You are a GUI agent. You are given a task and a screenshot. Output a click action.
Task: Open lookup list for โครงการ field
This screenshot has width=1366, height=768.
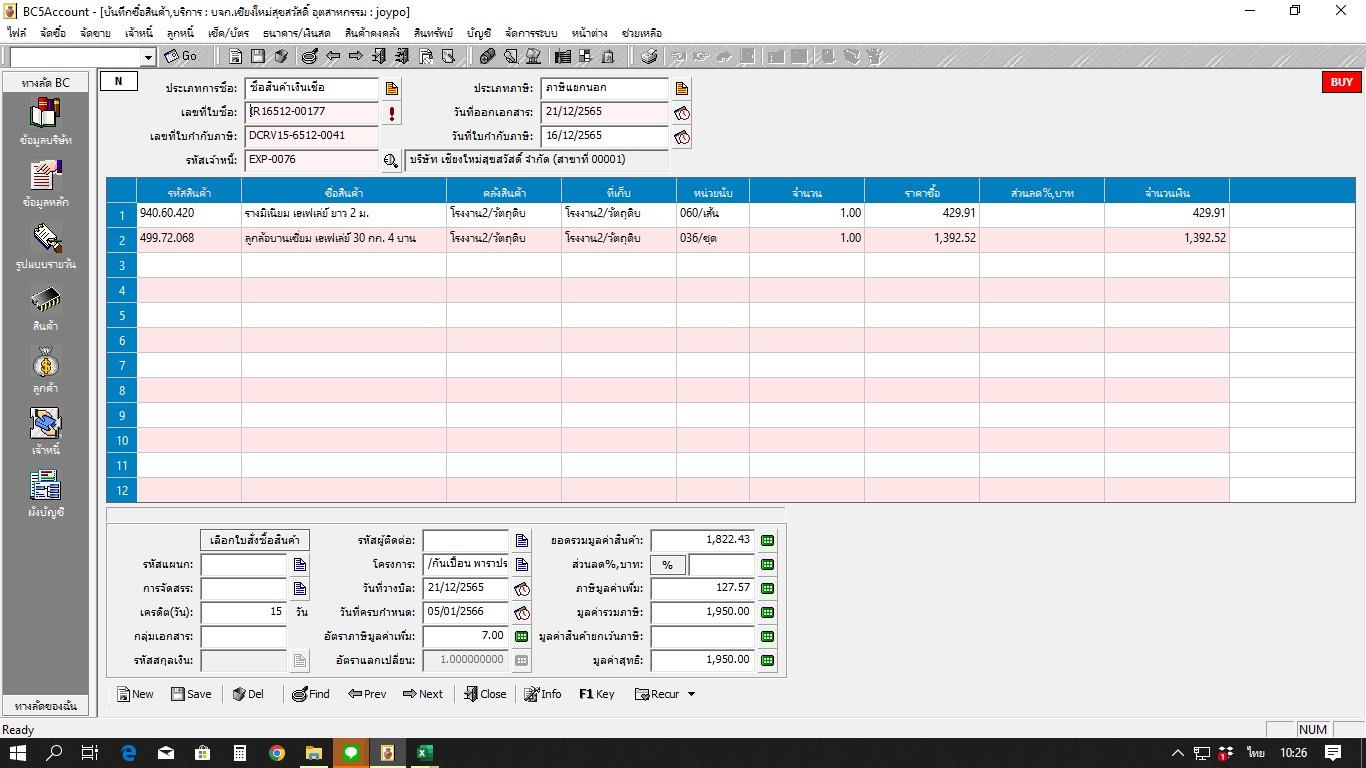click(521, 565)
